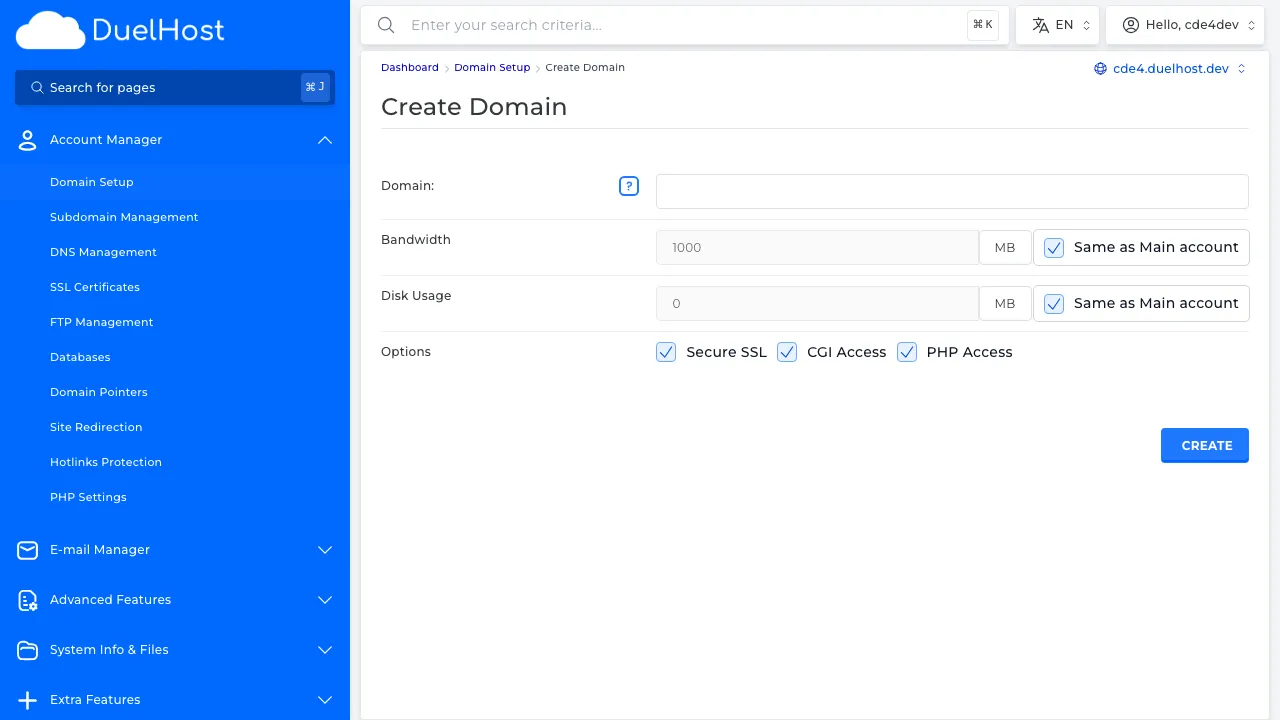
Task: Click the E-mail Manager envelope icon
Action: (x=27, y=550)
